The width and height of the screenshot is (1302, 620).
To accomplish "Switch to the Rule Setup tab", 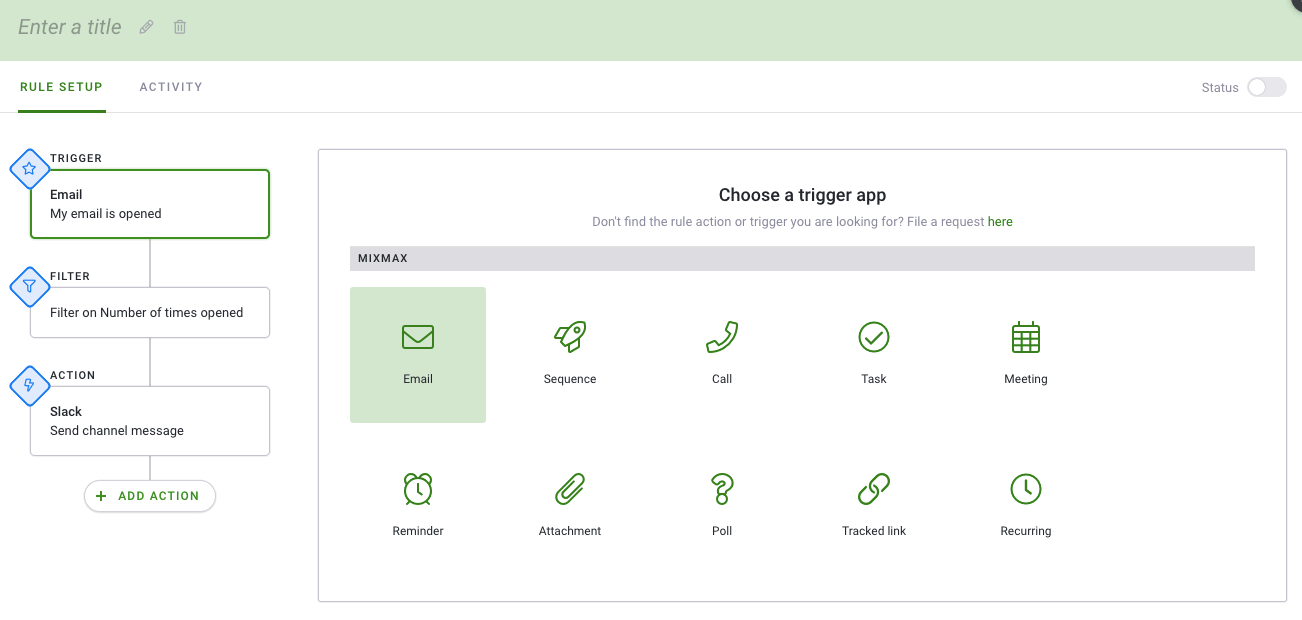I will [x=61, y=87].
